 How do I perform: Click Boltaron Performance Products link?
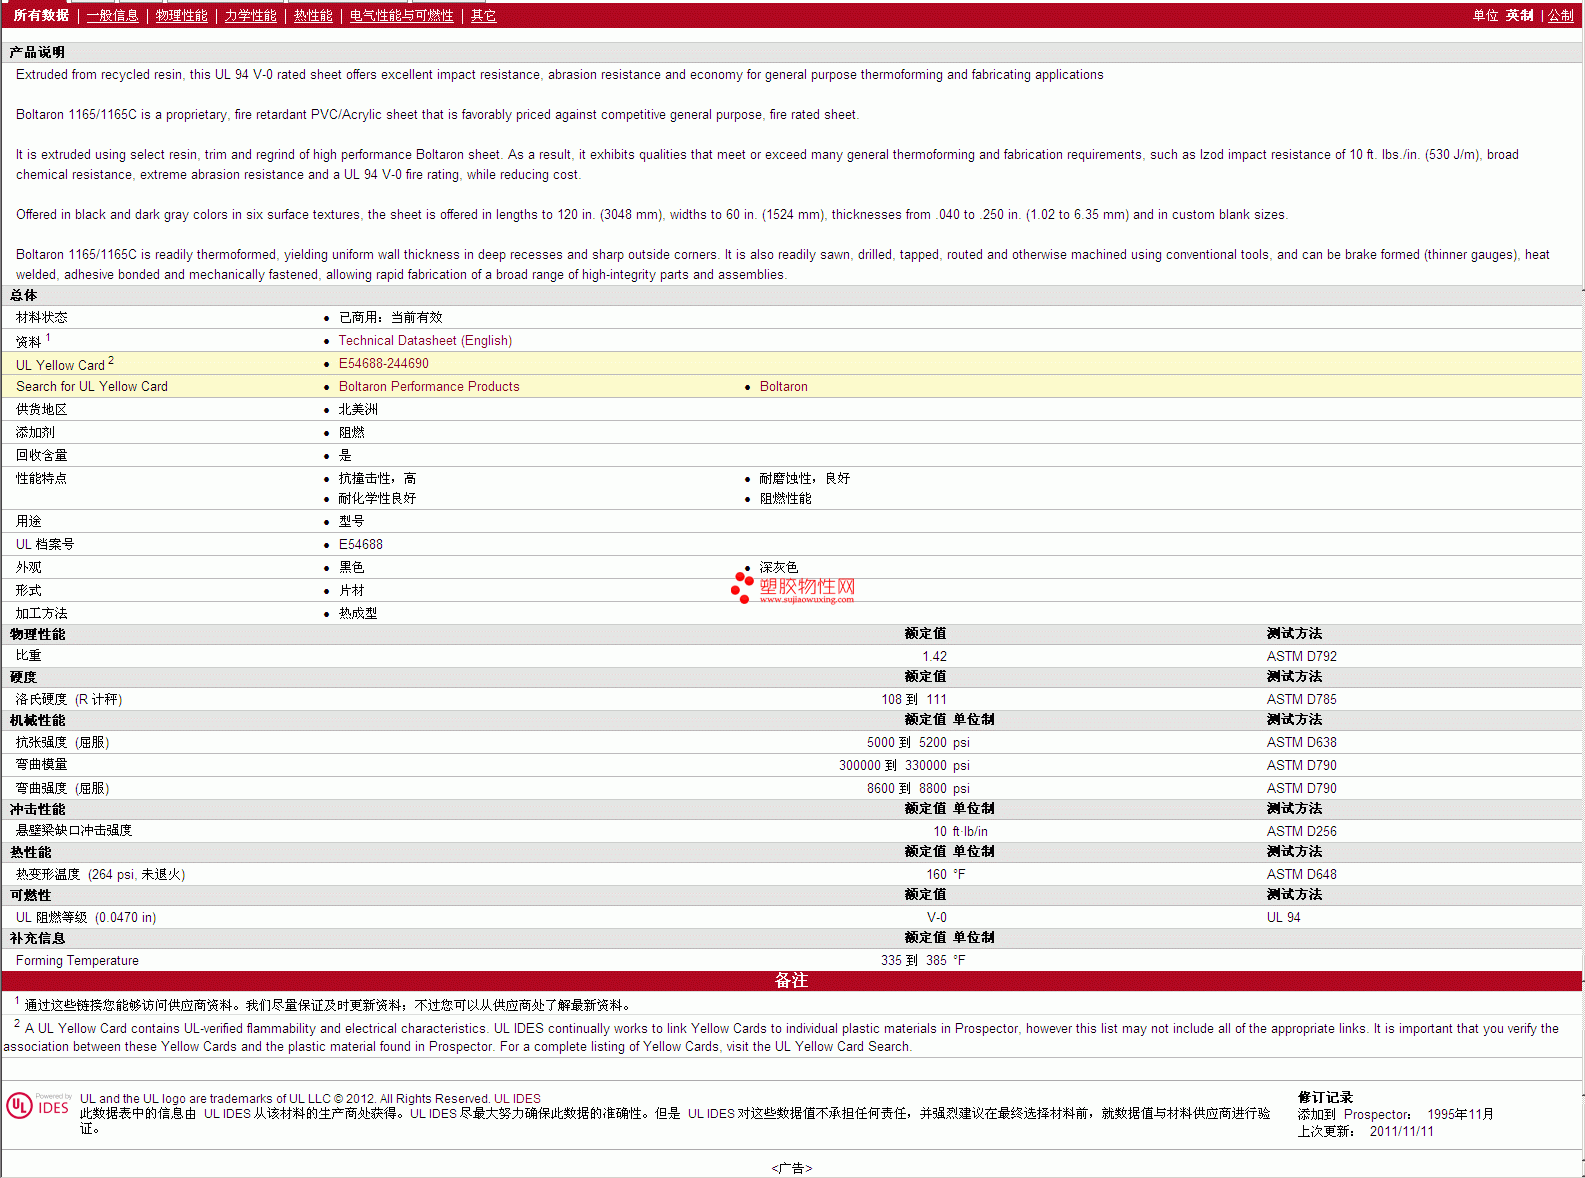[429, 387]
